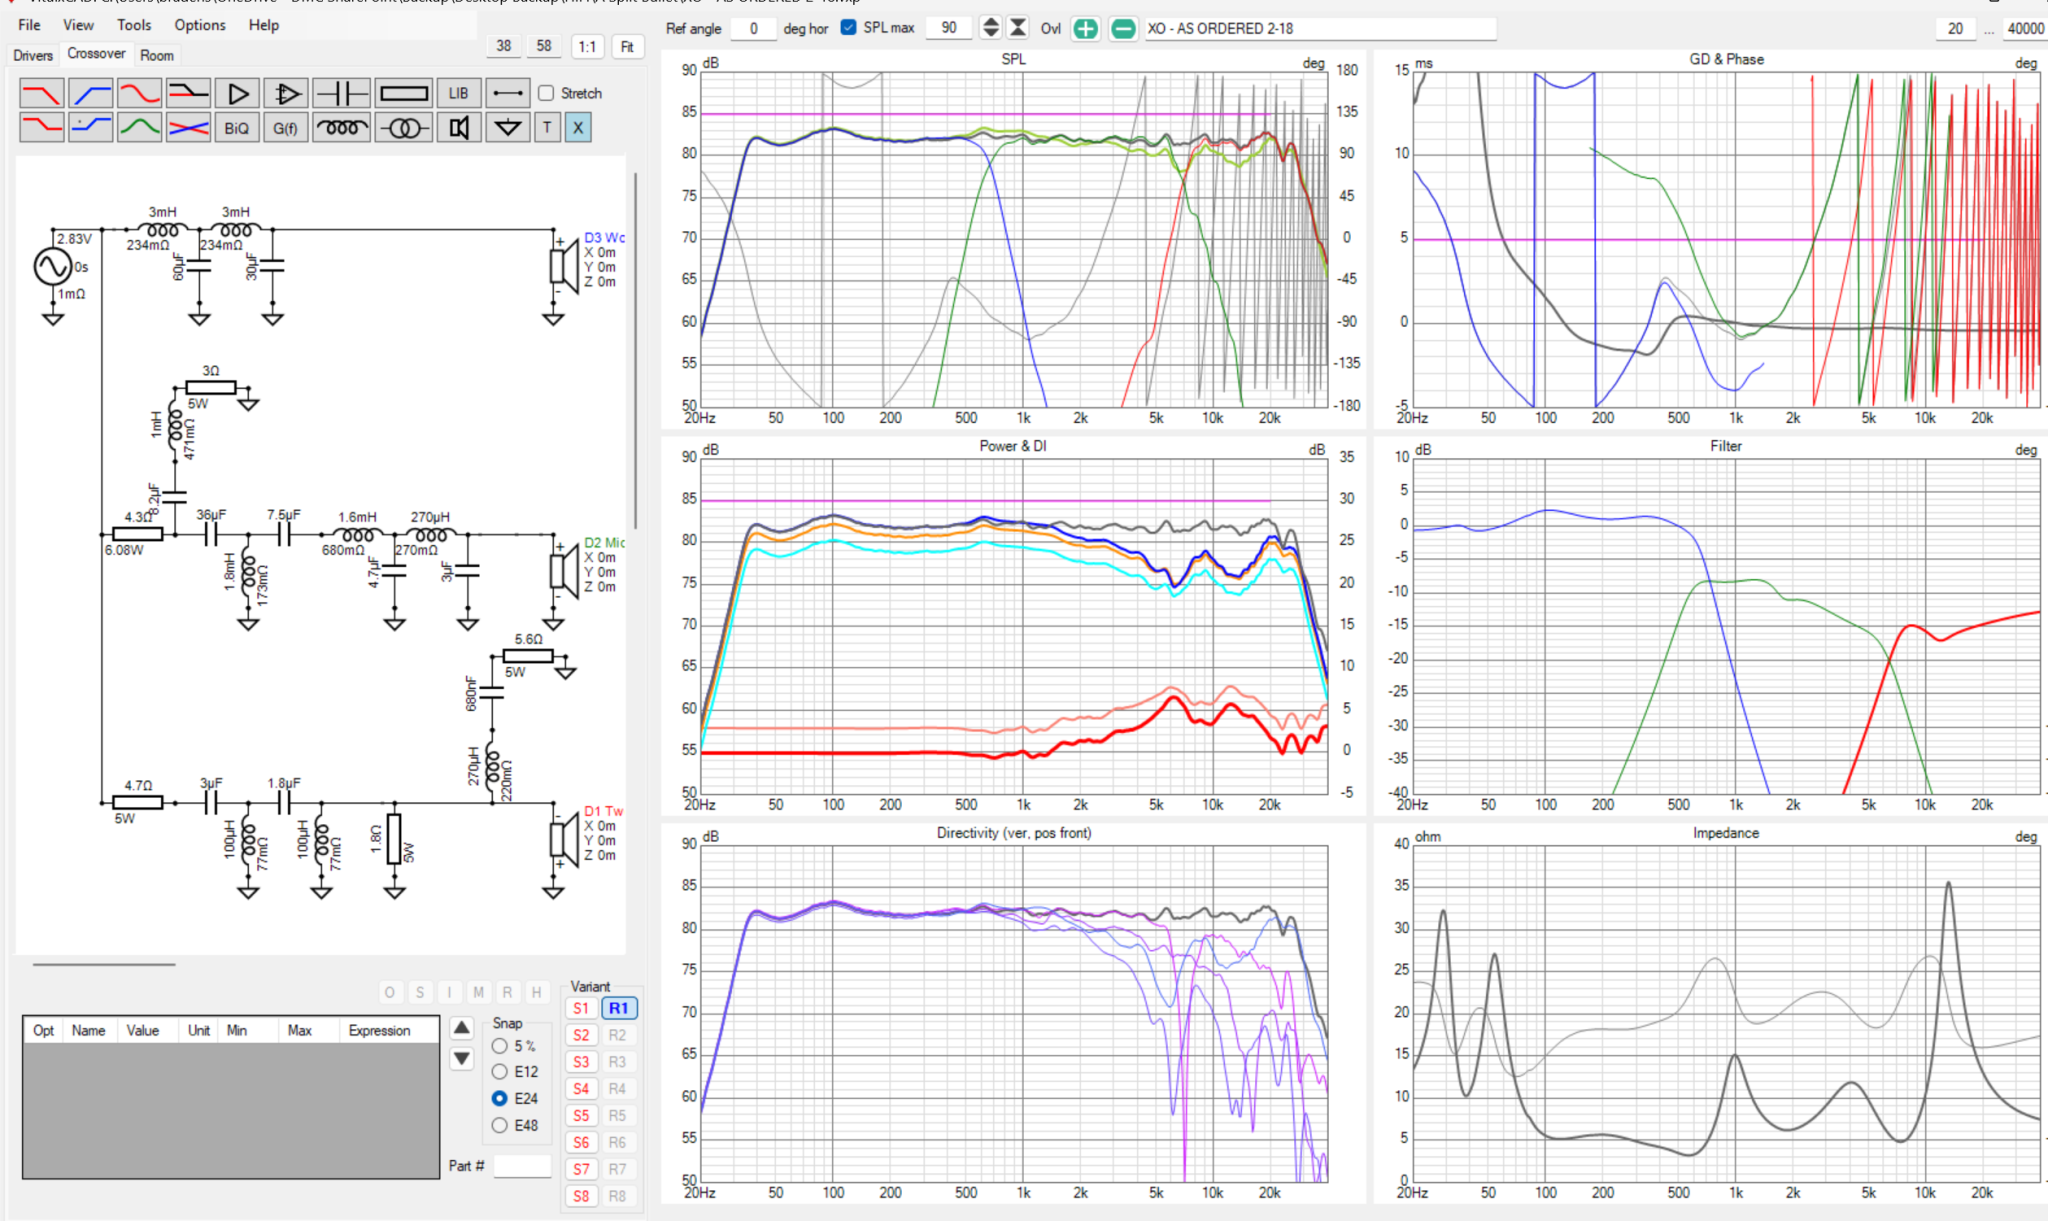Move parameter down with black down arrow
Viewport: 2048px width, 1221px height.
point(461,1058)
